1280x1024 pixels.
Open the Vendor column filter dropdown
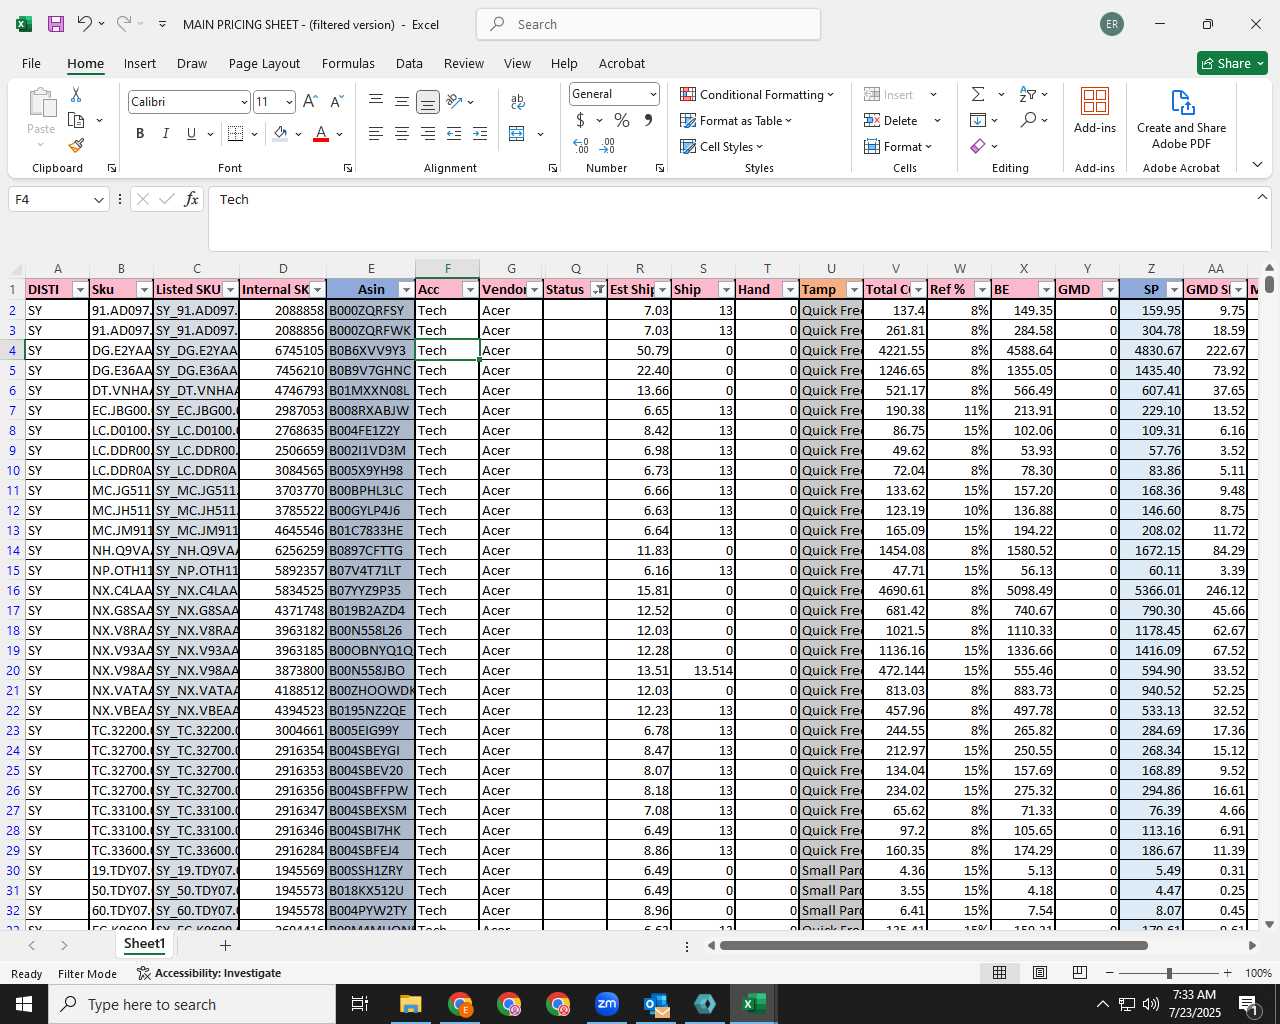(534, 290)
